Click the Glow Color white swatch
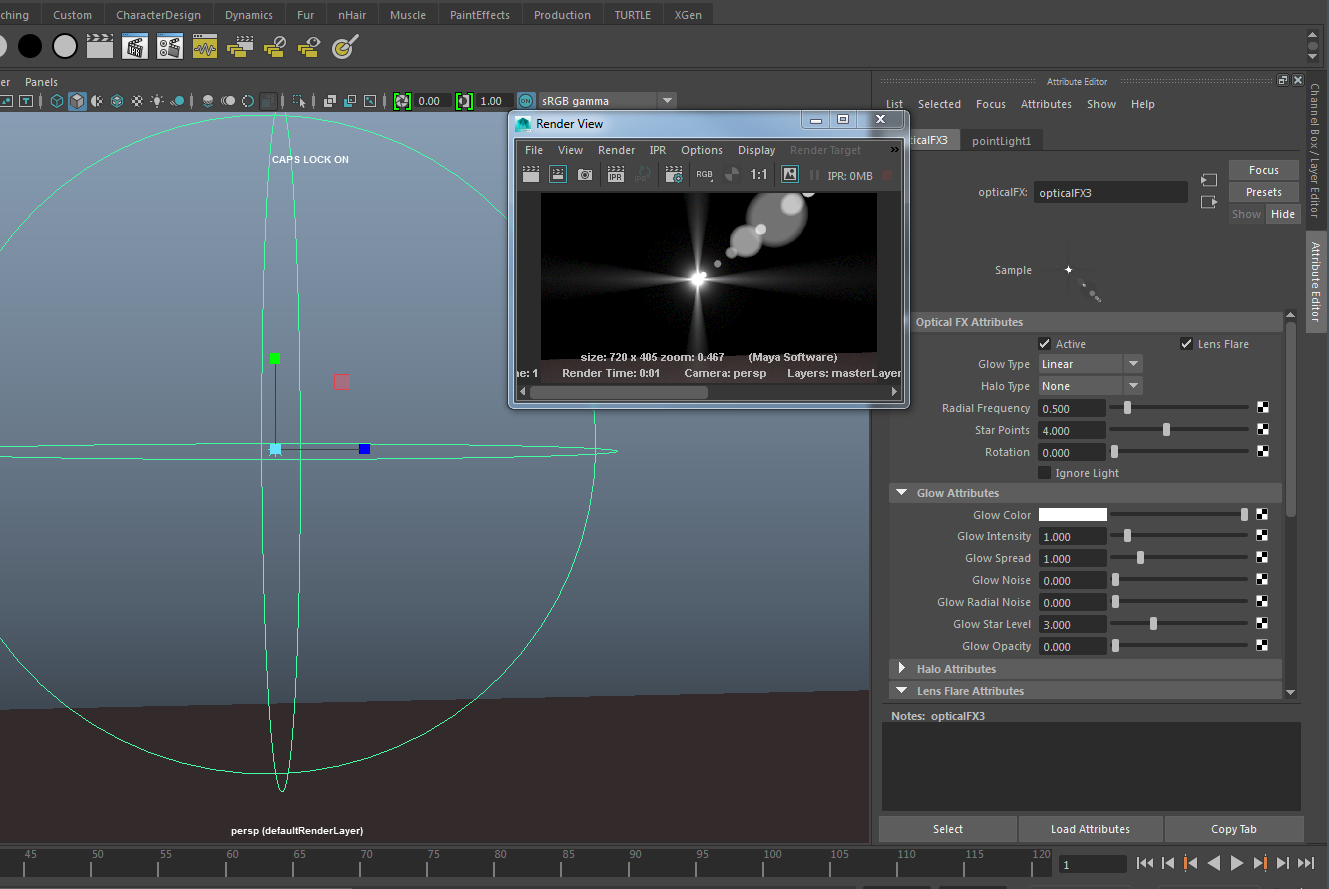1329x889 pixels. (1072, 515)
